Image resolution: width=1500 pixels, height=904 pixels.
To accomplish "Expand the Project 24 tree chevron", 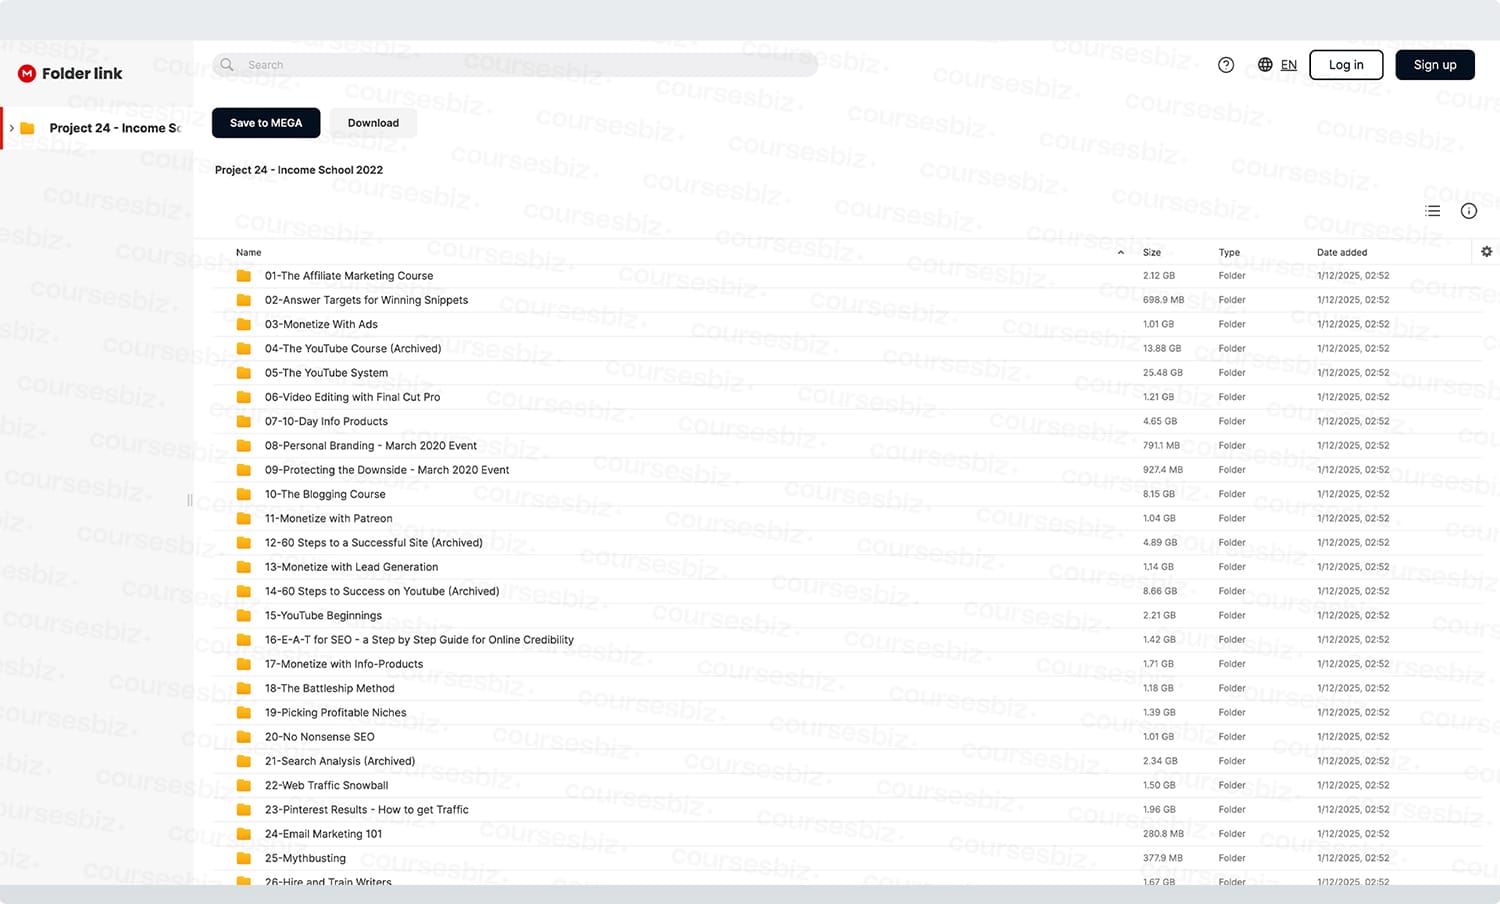I will coord(12,128).
